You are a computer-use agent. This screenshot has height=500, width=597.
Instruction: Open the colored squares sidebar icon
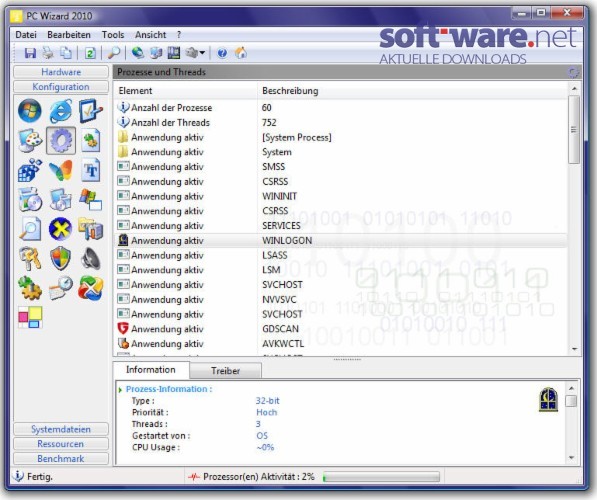pyautogui.click(x=30, y=317)
